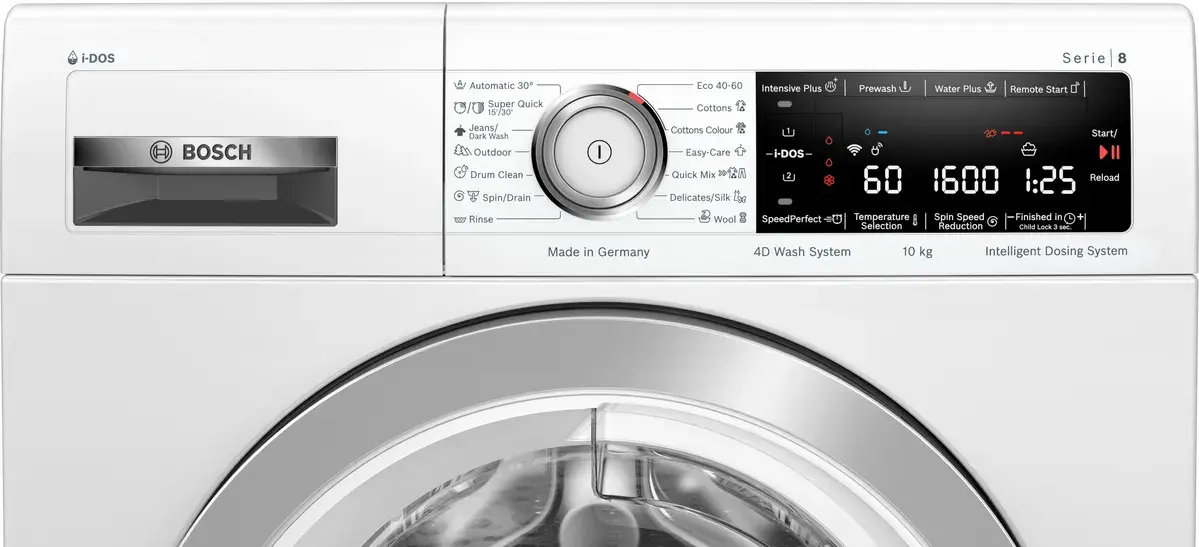1199x547 pixels.
Task: Toggle i-DOS 1 with the upper grey pill
Action: pos(785,105)
